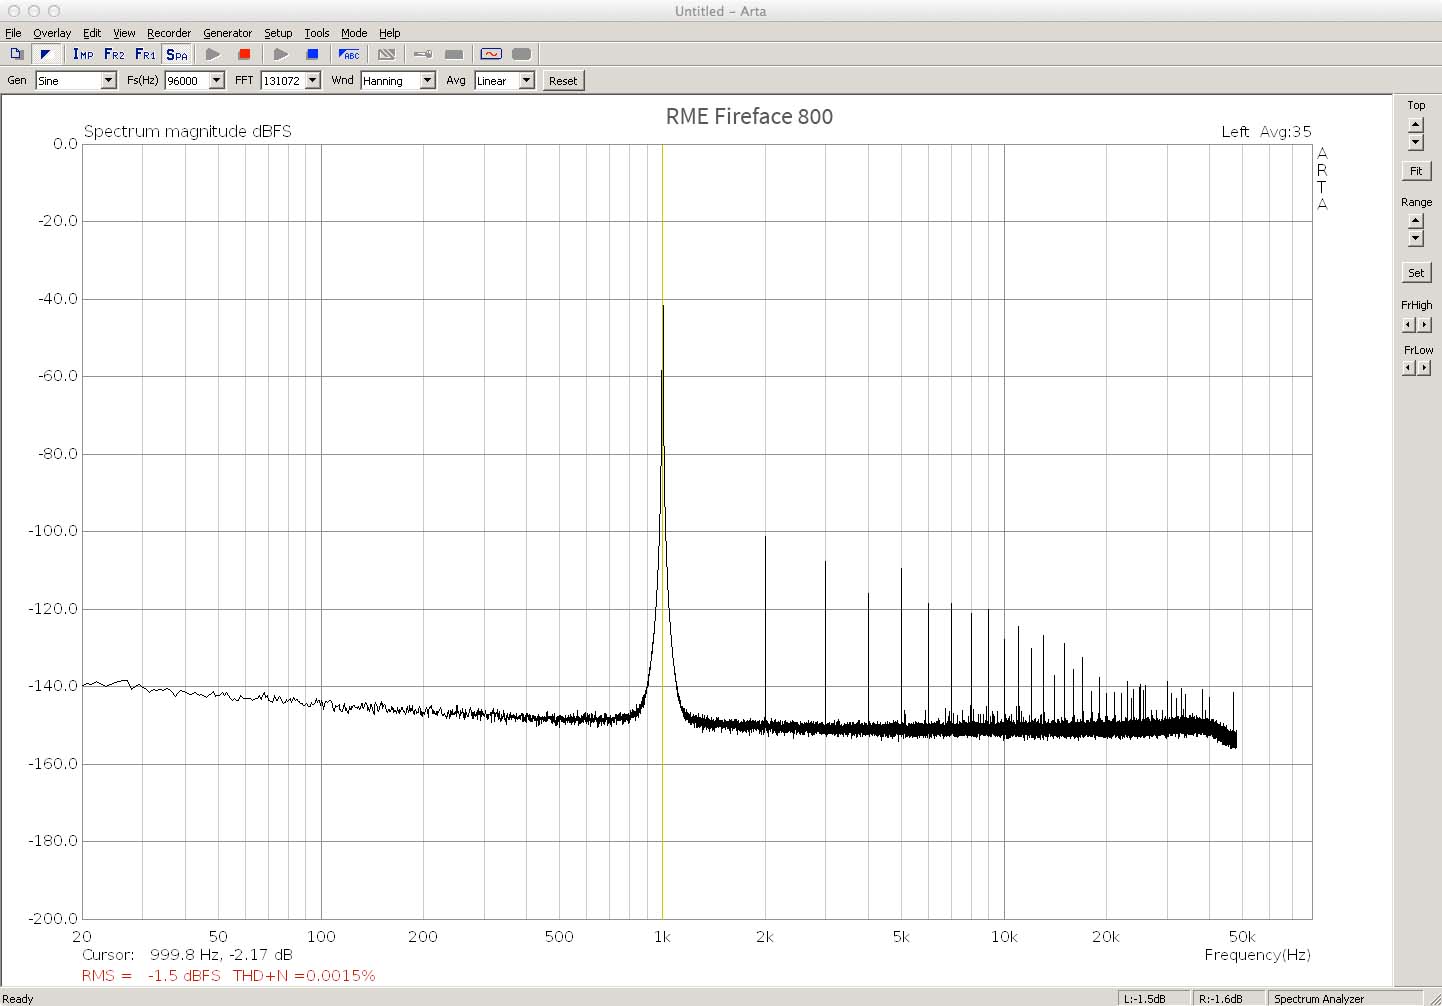
Task: Click FrLow right arrow
Action: 1425,368
